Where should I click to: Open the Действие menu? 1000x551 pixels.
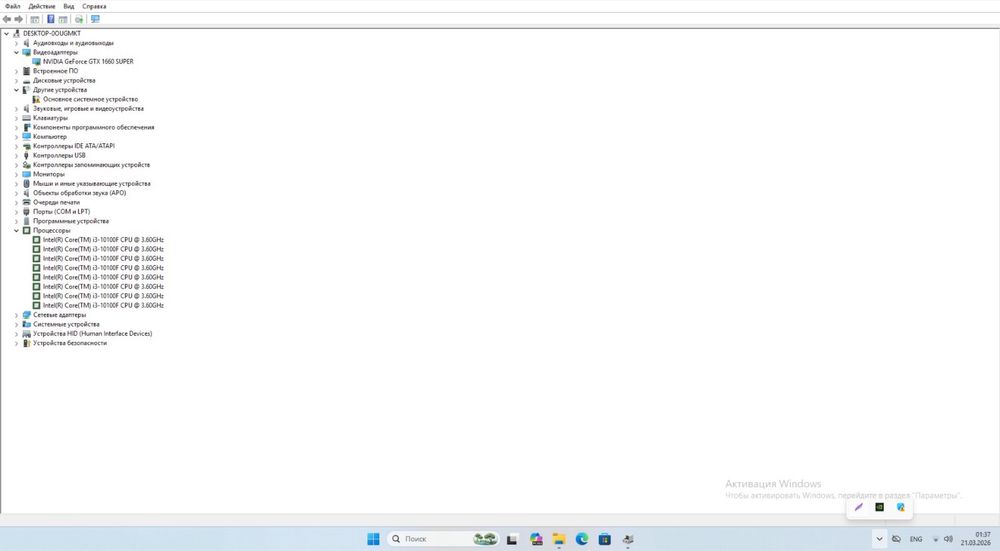coord(42,6)
